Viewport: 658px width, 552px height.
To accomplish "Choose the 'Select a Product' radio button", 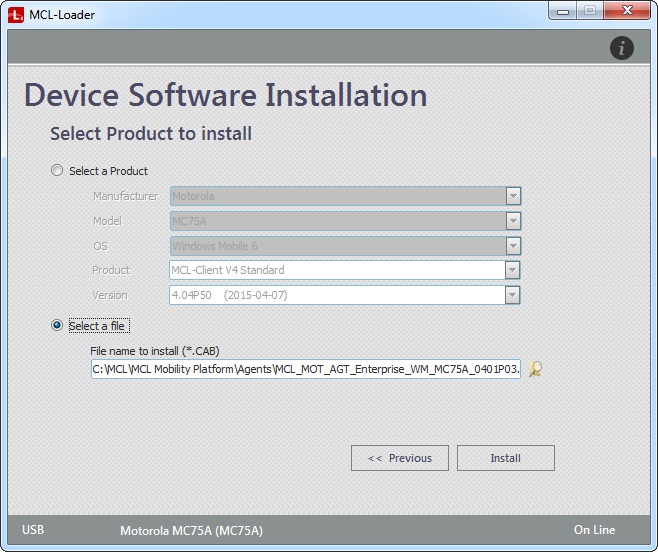I will (x=57, y=171).
